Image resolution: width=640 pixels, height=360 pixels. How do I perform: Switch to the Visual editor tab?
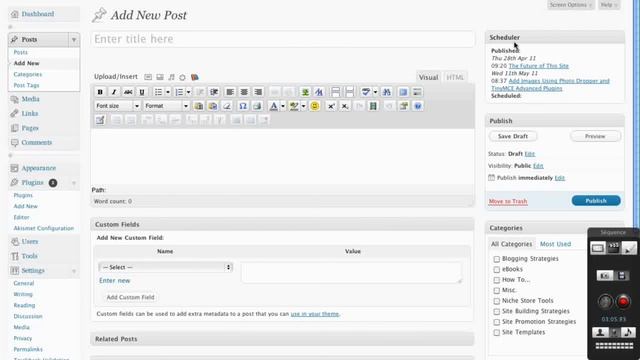(x=428, y=77)
